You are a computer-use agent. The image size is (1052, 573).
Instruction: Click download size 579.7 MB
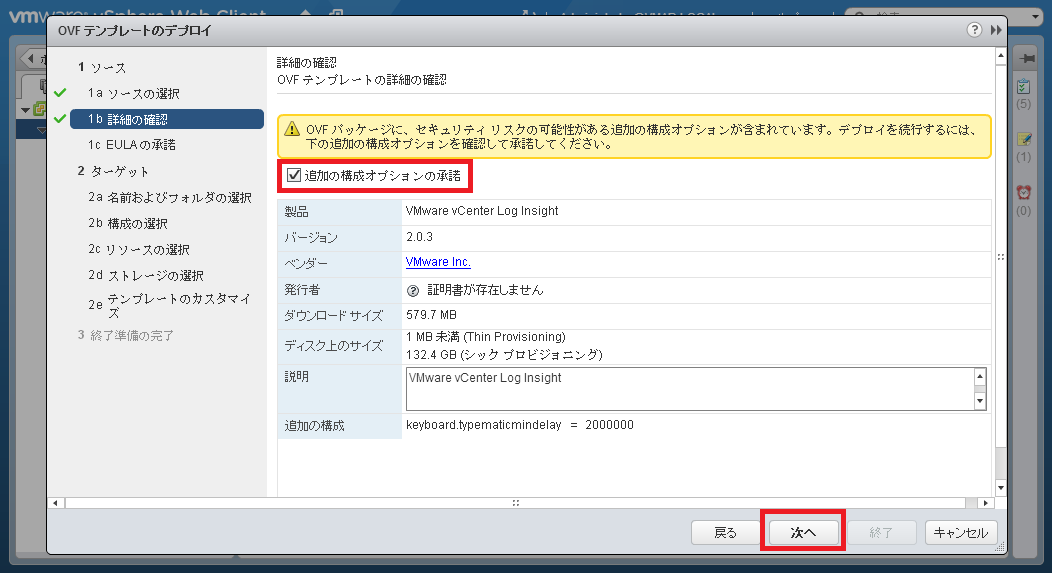point(431,315)
